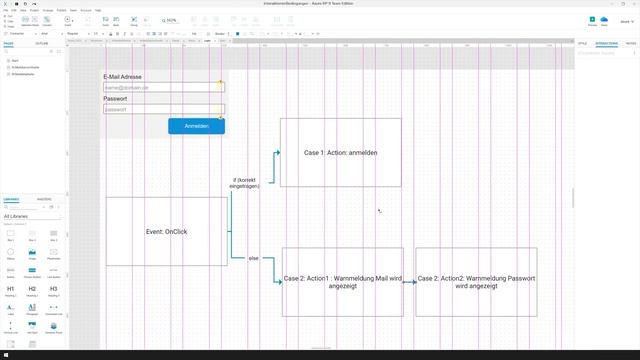Image resolution: width=640 pixels, height=360 pixels.
Task: Switch to the Libraries tab
Action: pos(11,199)
